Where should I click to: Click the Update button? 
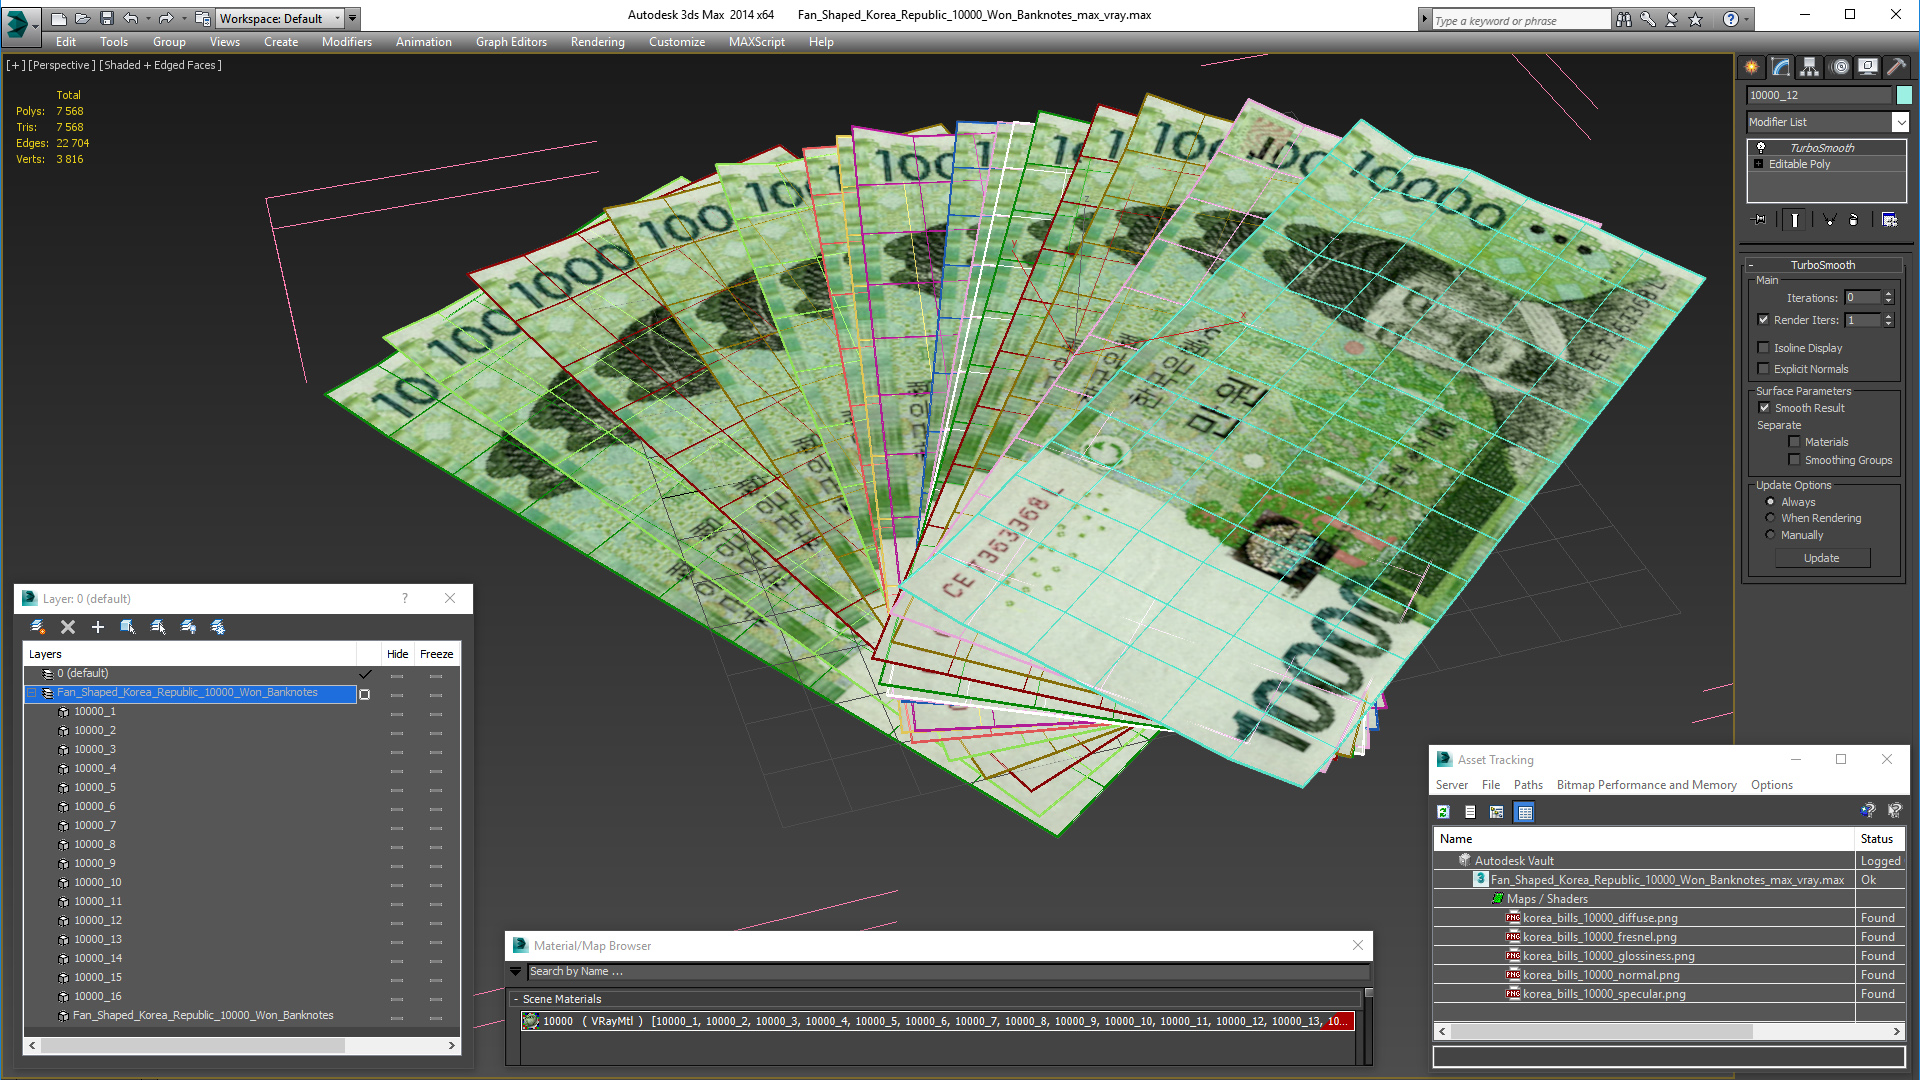point(1822,558)
